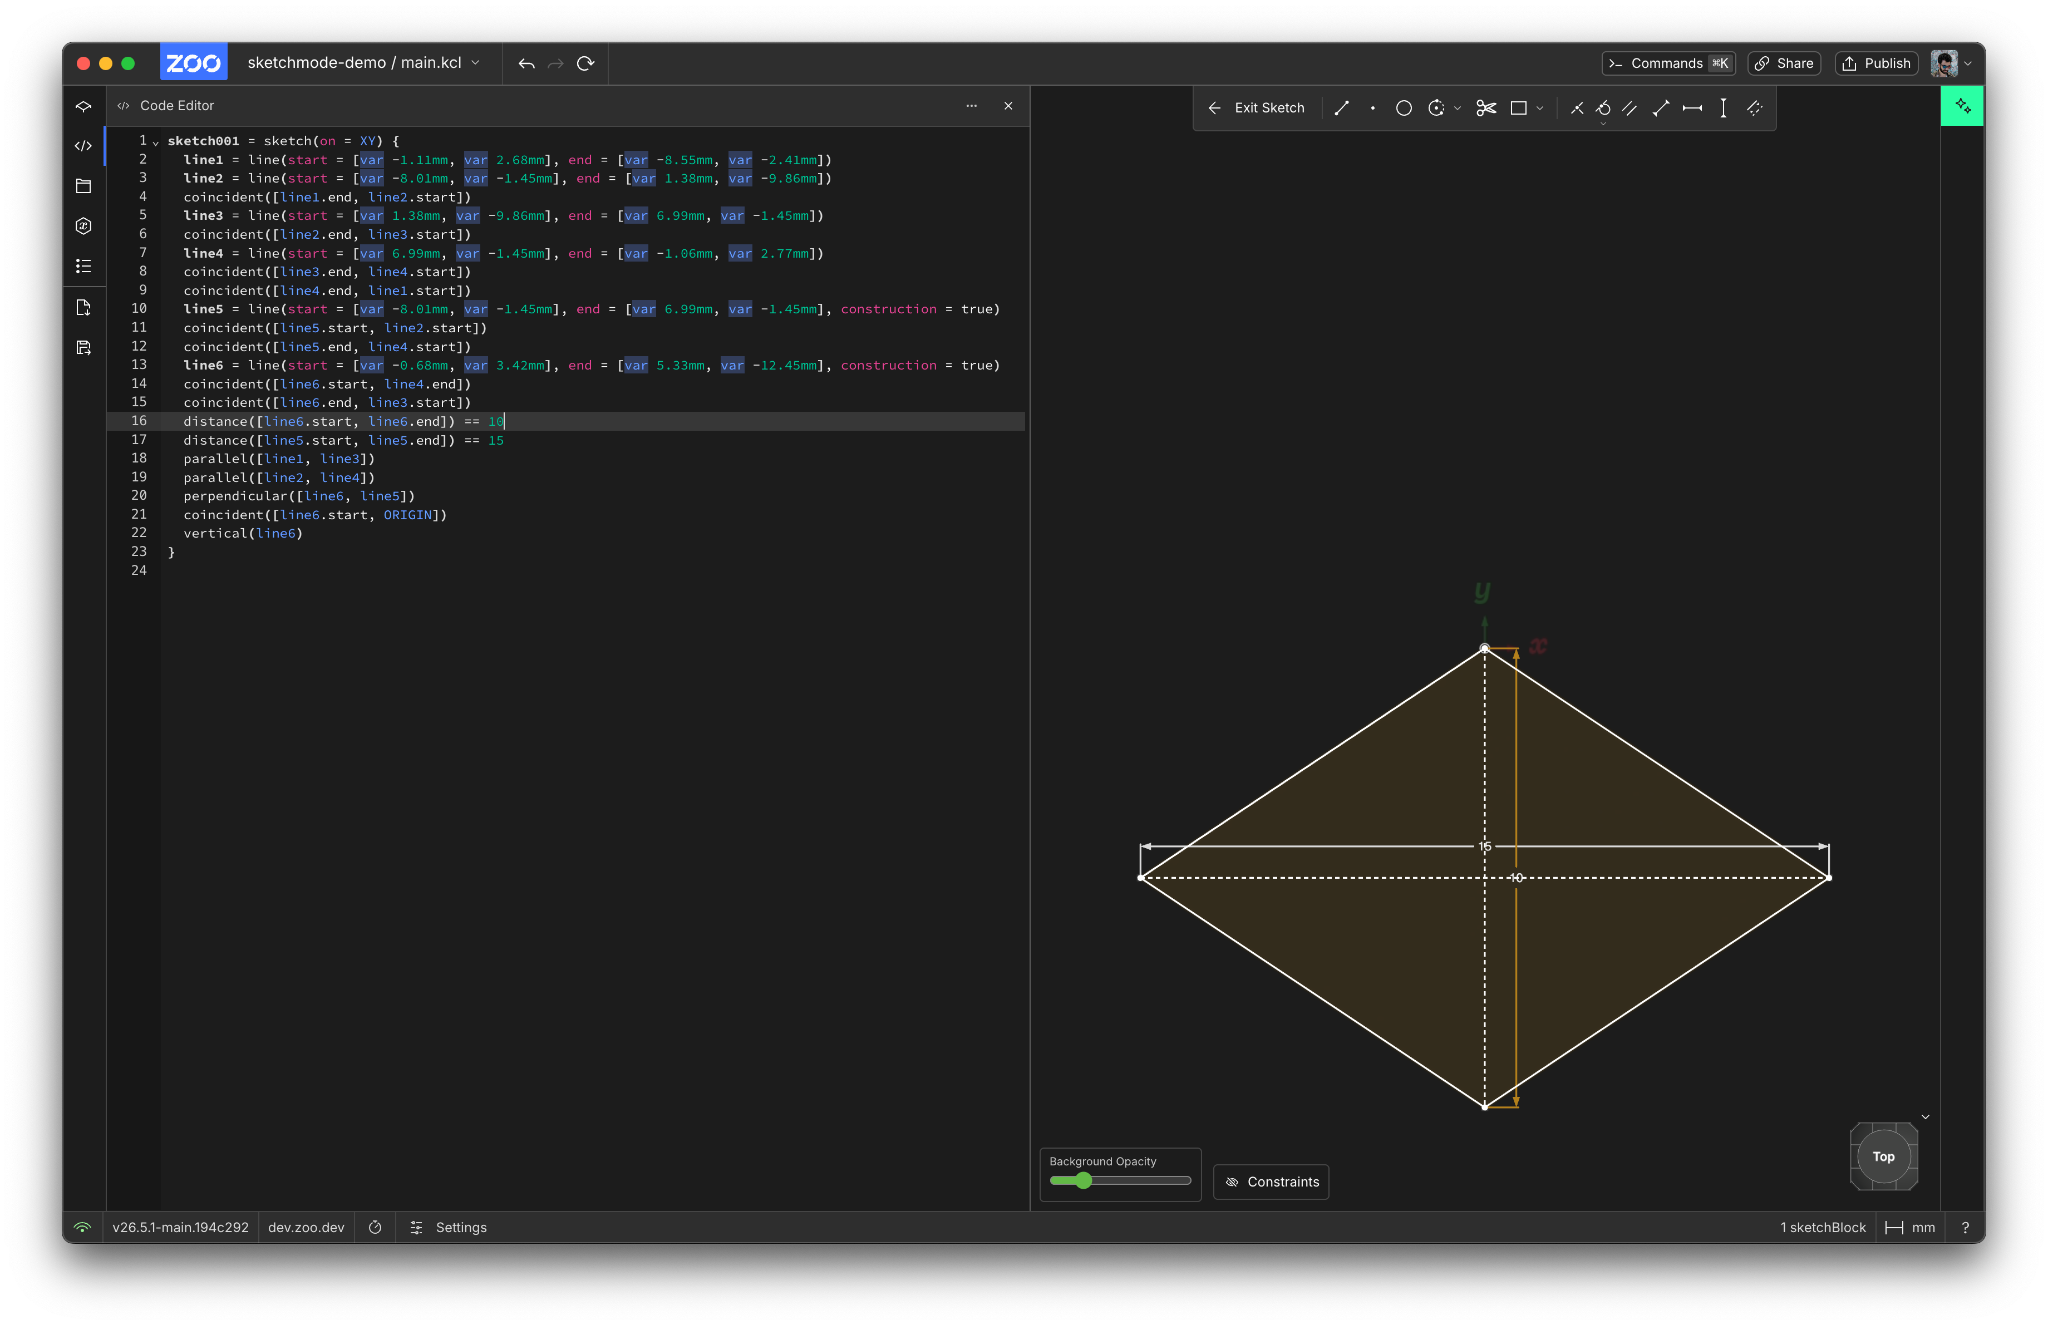Click the Zoo logo home button

194,63
